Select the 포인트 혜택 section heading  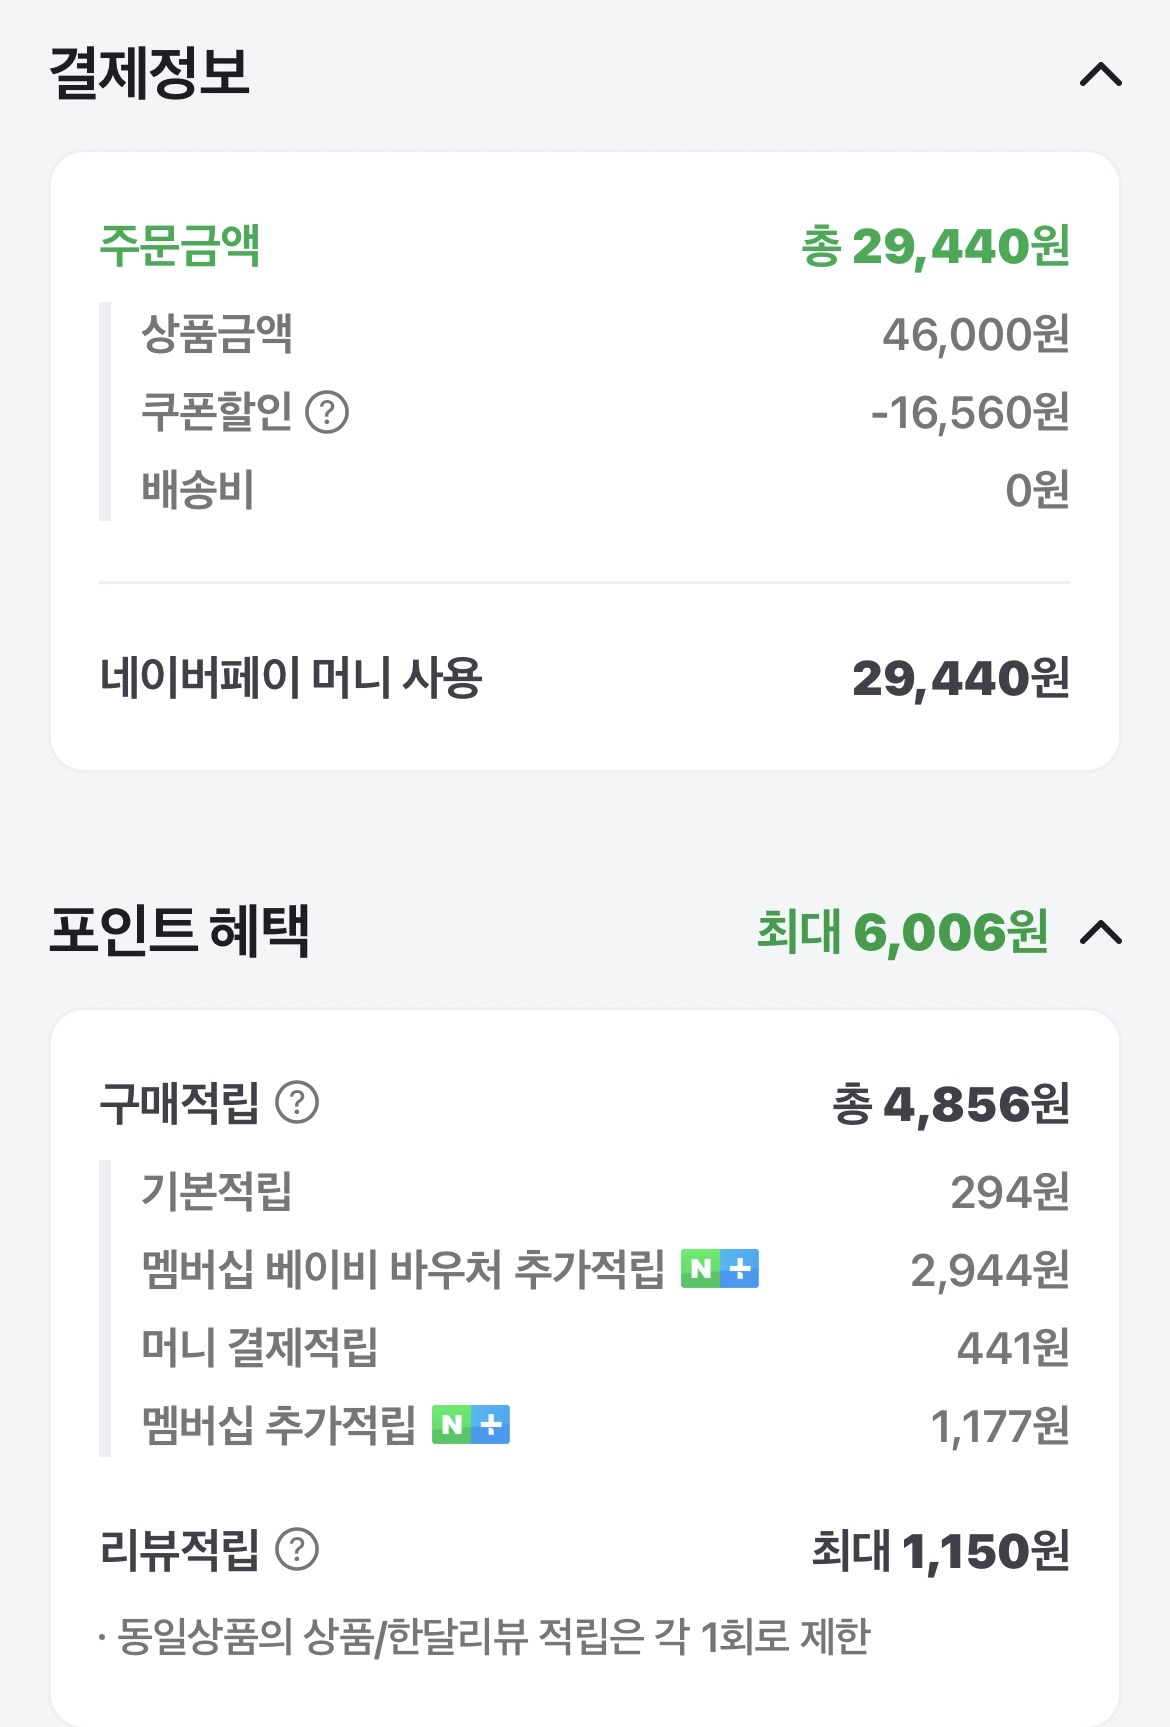[x=180, y=931]
